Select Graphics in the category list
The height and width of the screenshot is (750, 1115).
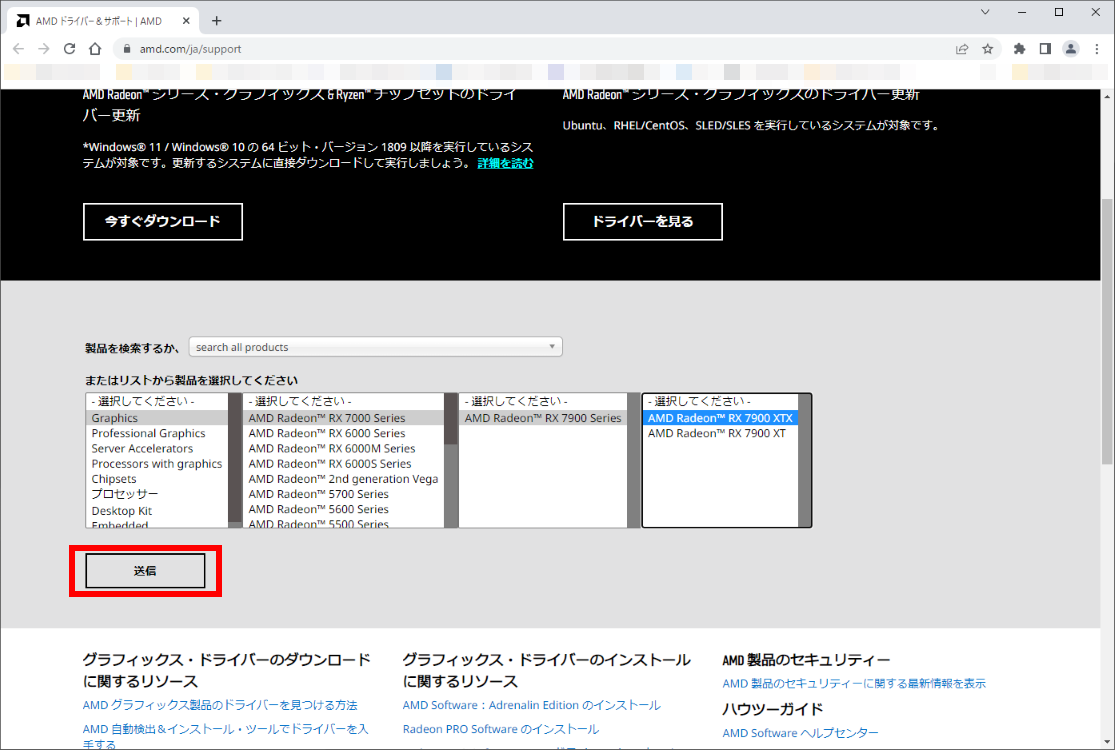[x=157, y=418]
